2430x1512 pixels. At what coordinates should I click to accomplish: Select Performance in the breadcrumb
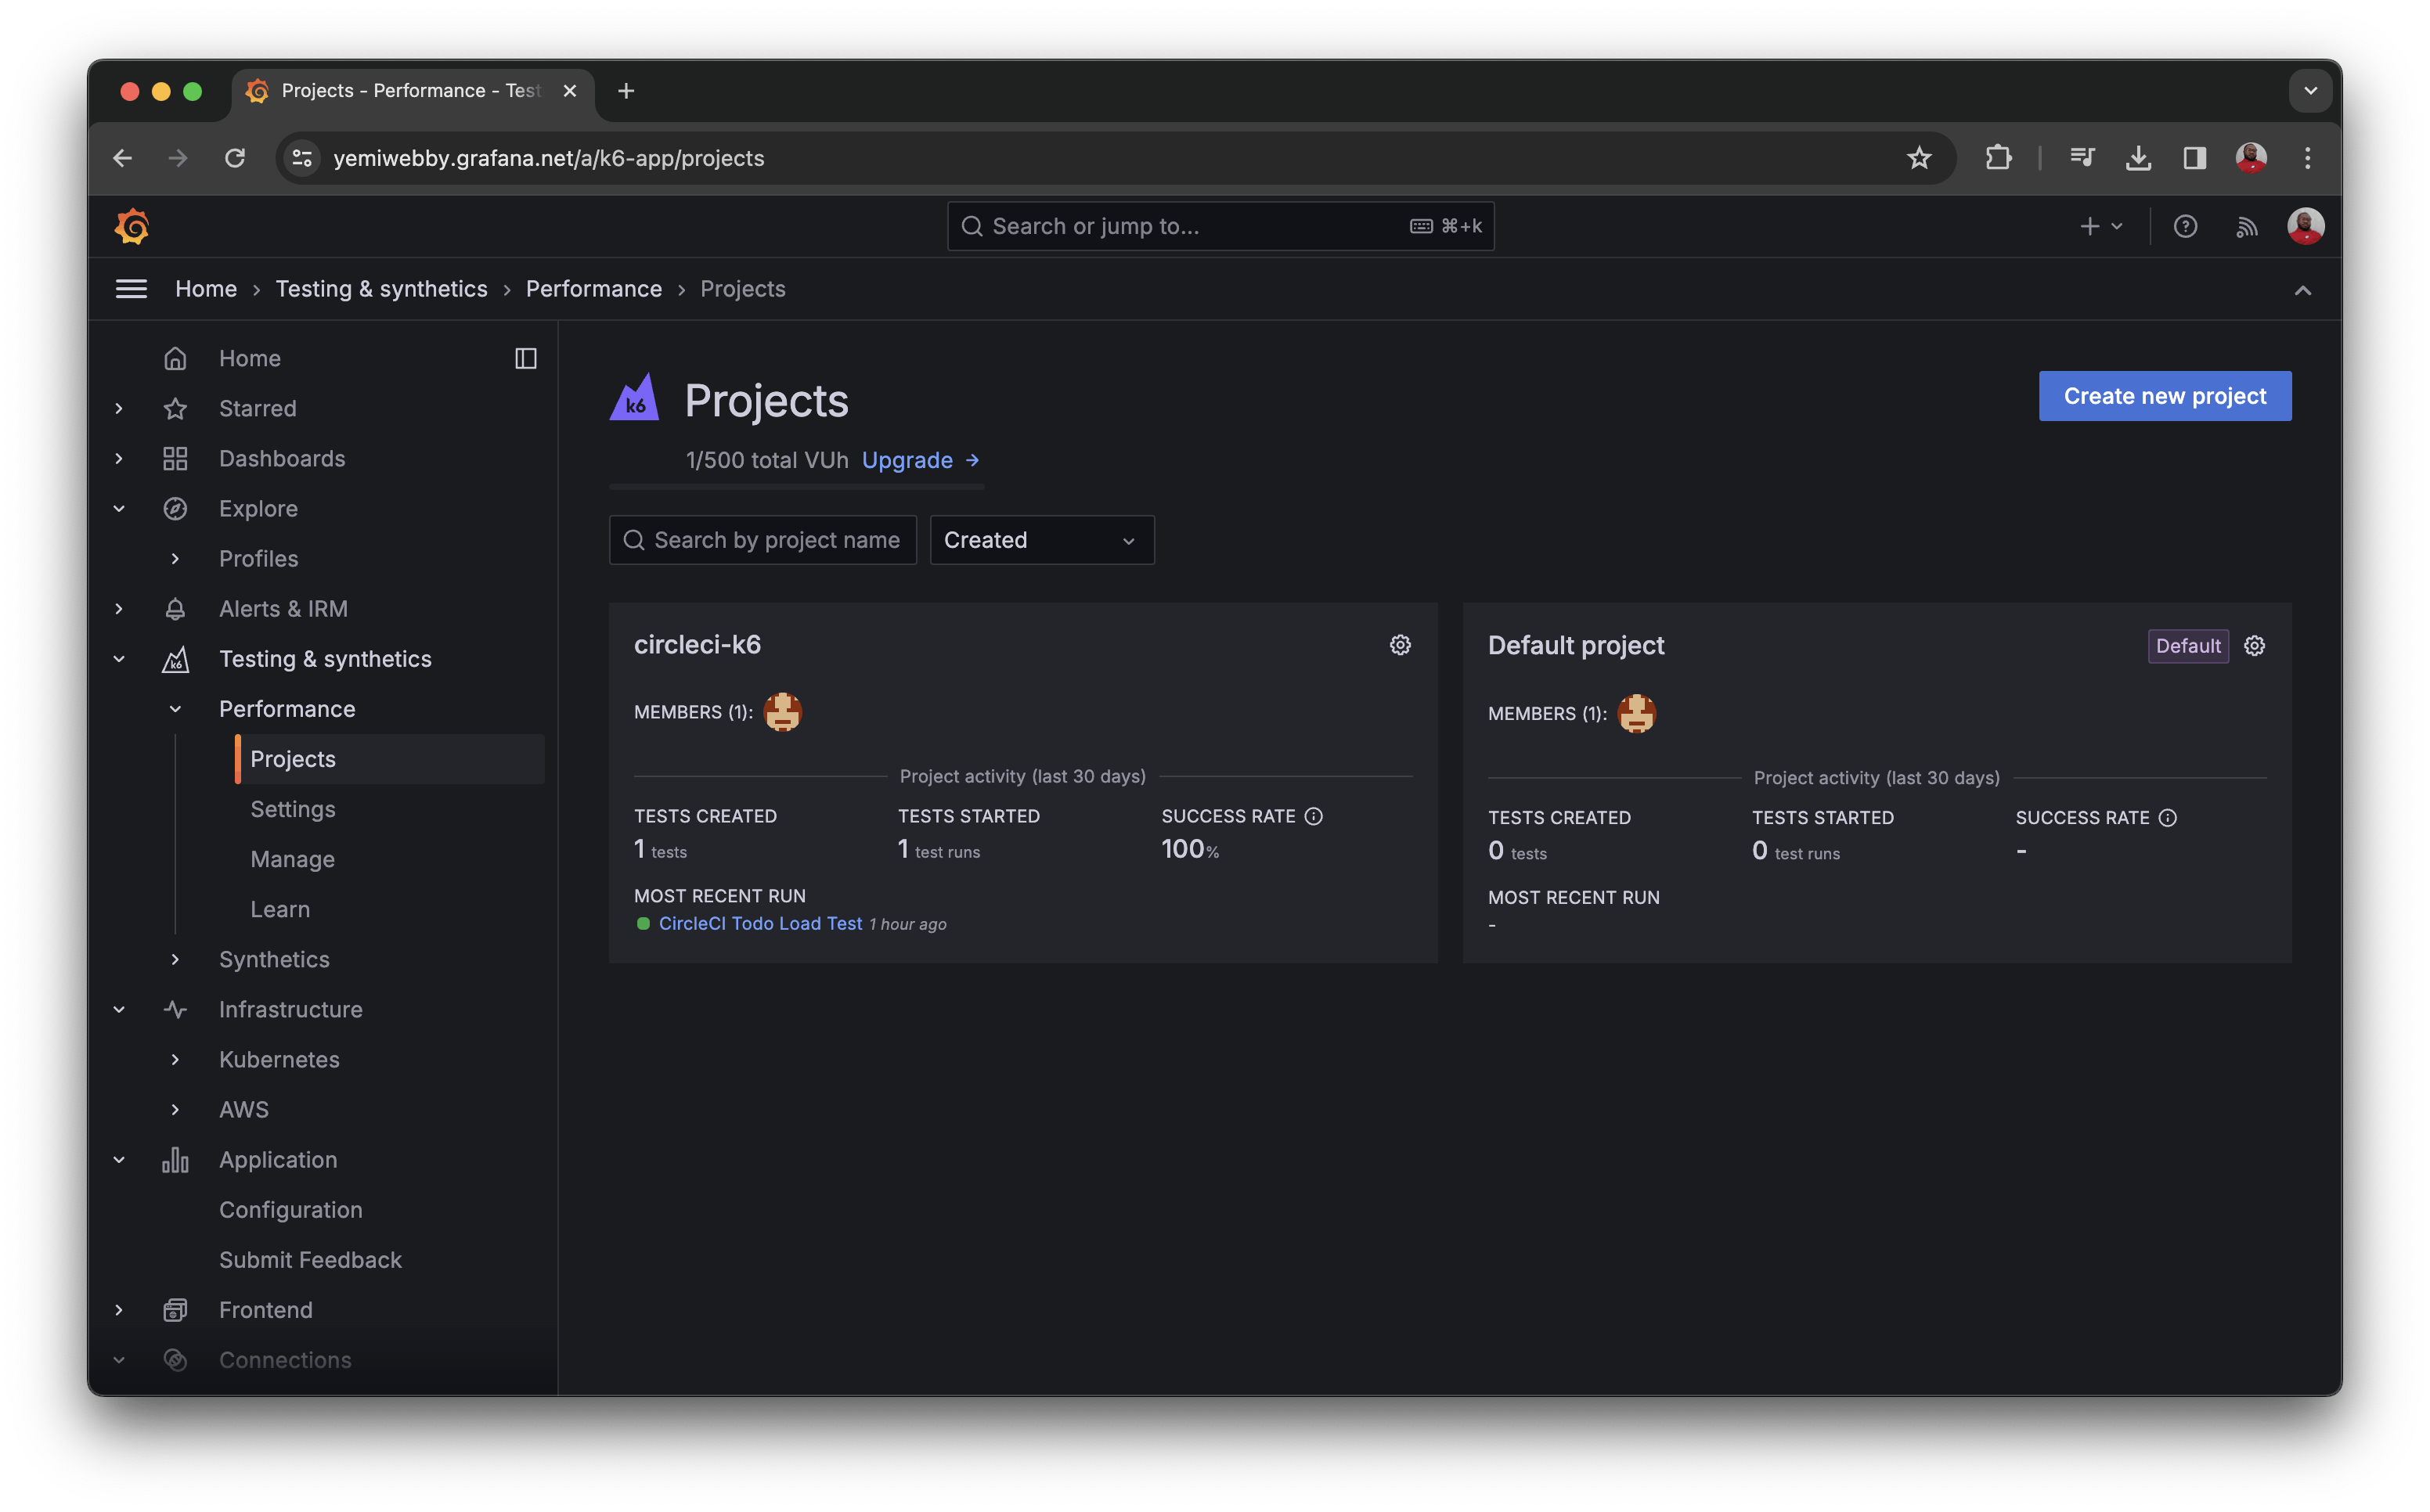(x=594, y=289)
